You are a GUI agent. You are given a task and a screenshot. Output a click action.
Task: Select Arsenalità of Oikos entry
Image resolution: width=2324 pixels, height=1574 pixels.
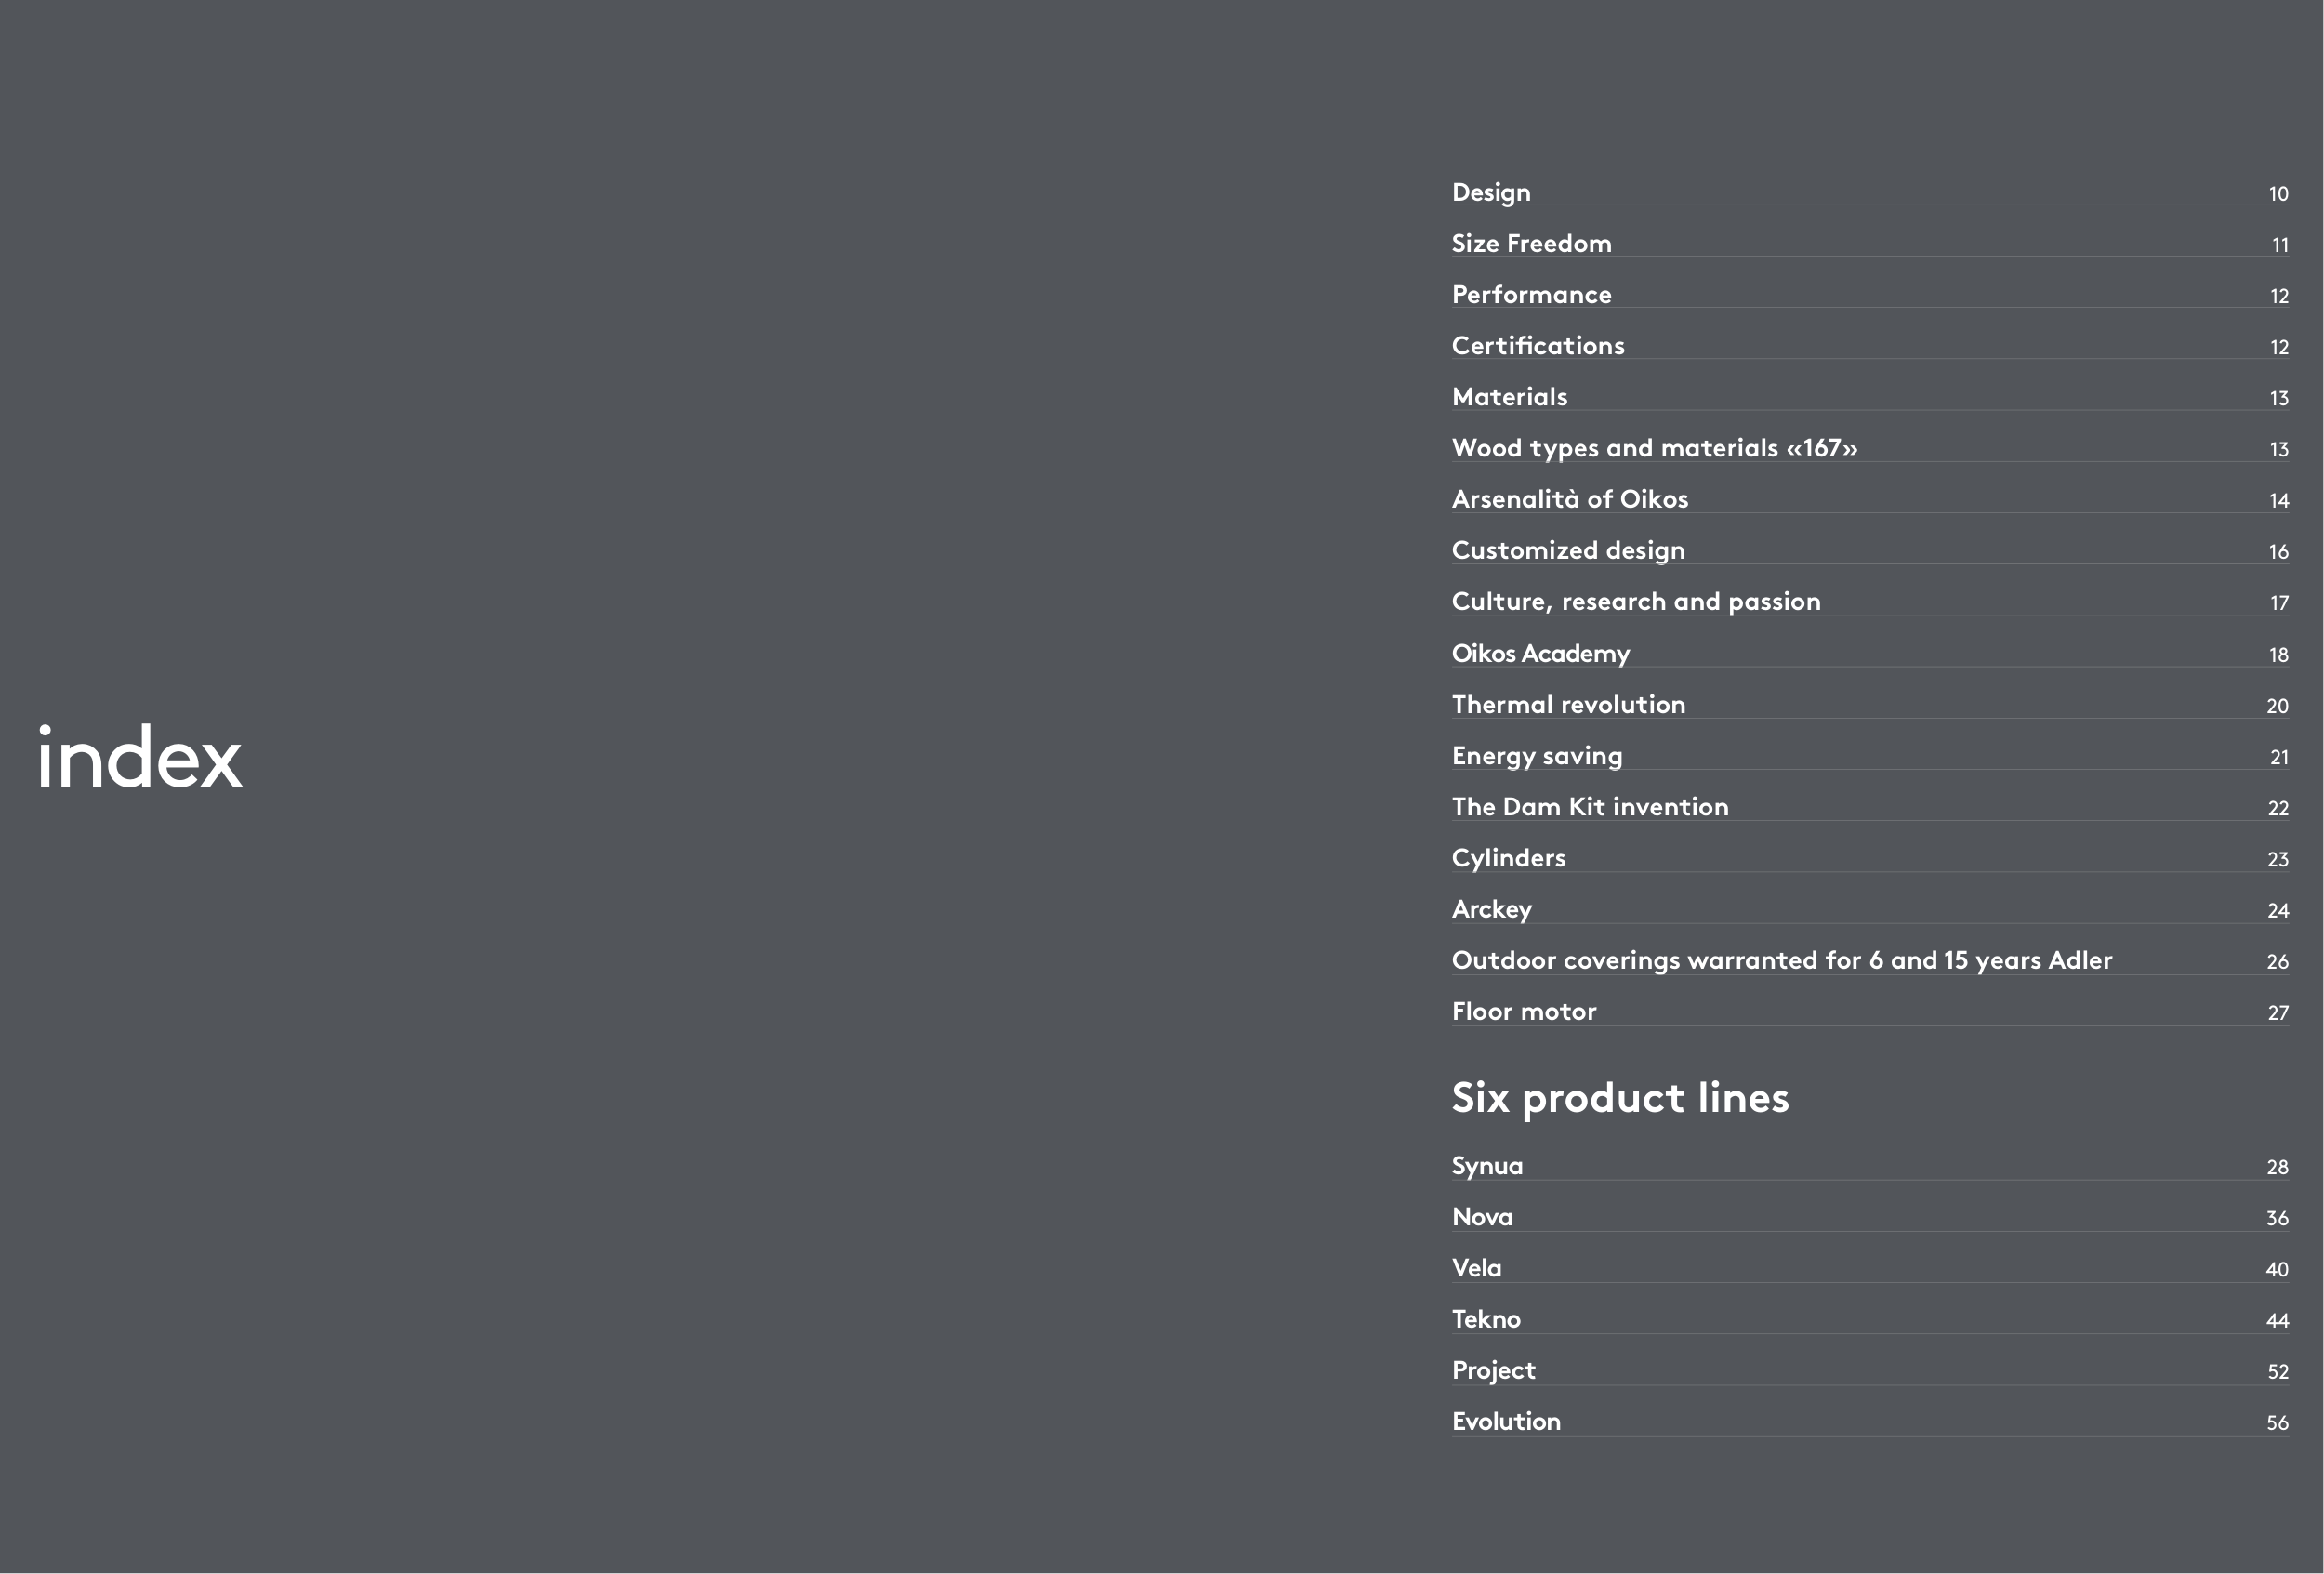(1569, 499)
